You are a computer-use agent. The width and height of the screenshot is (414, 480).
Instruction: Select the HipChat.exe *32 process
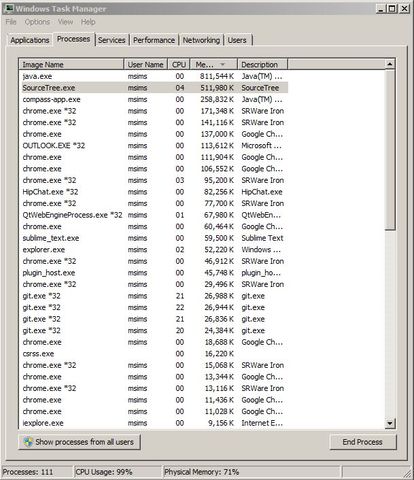pyautogui.click(x=153, y=192)
